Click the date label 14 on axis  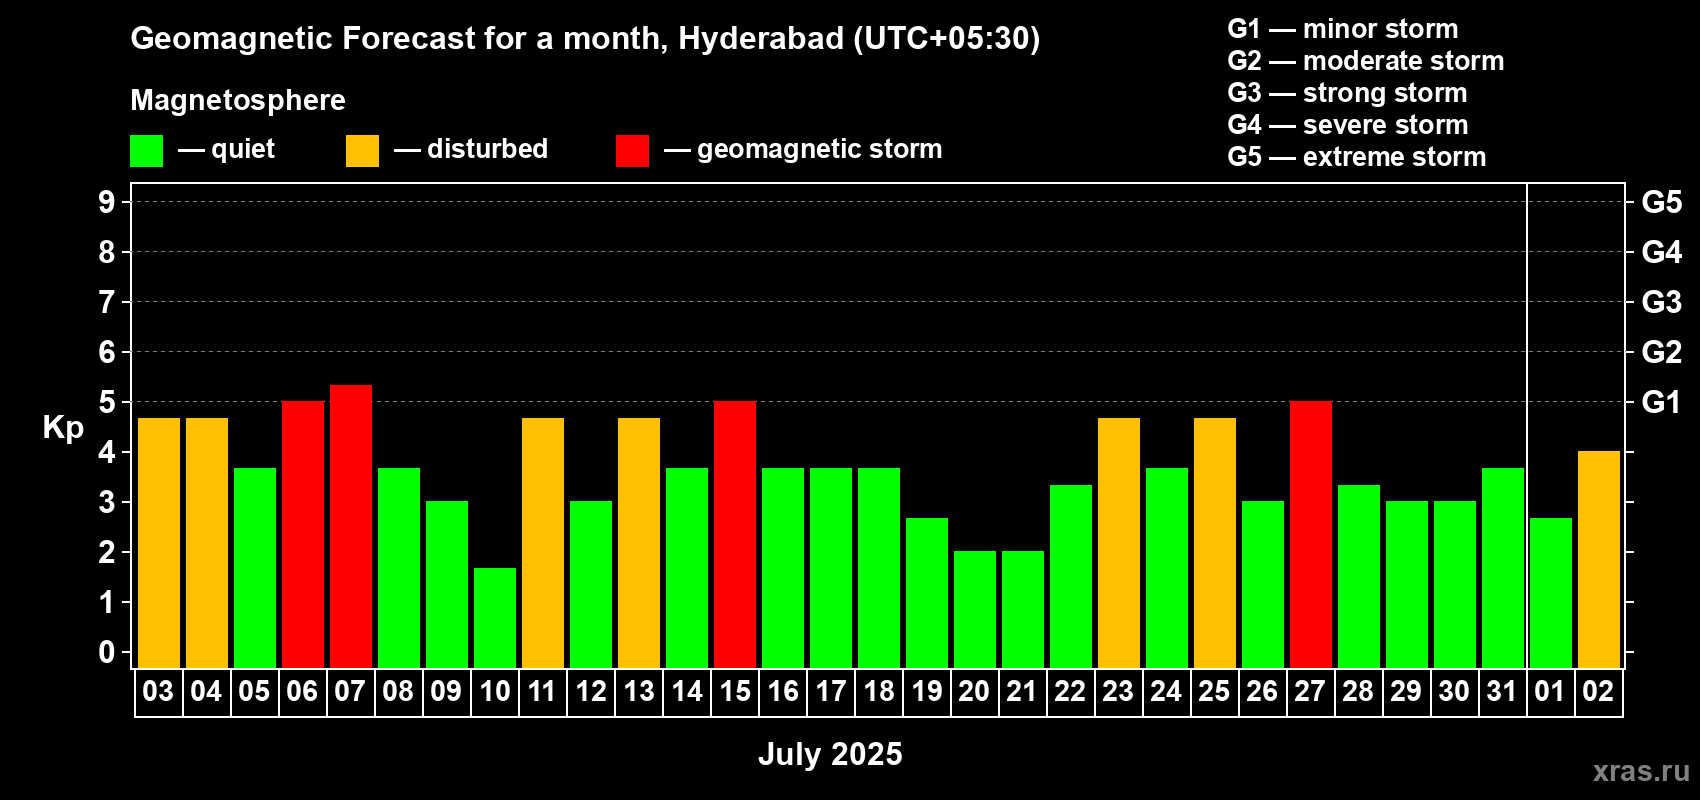coord(687,691)
